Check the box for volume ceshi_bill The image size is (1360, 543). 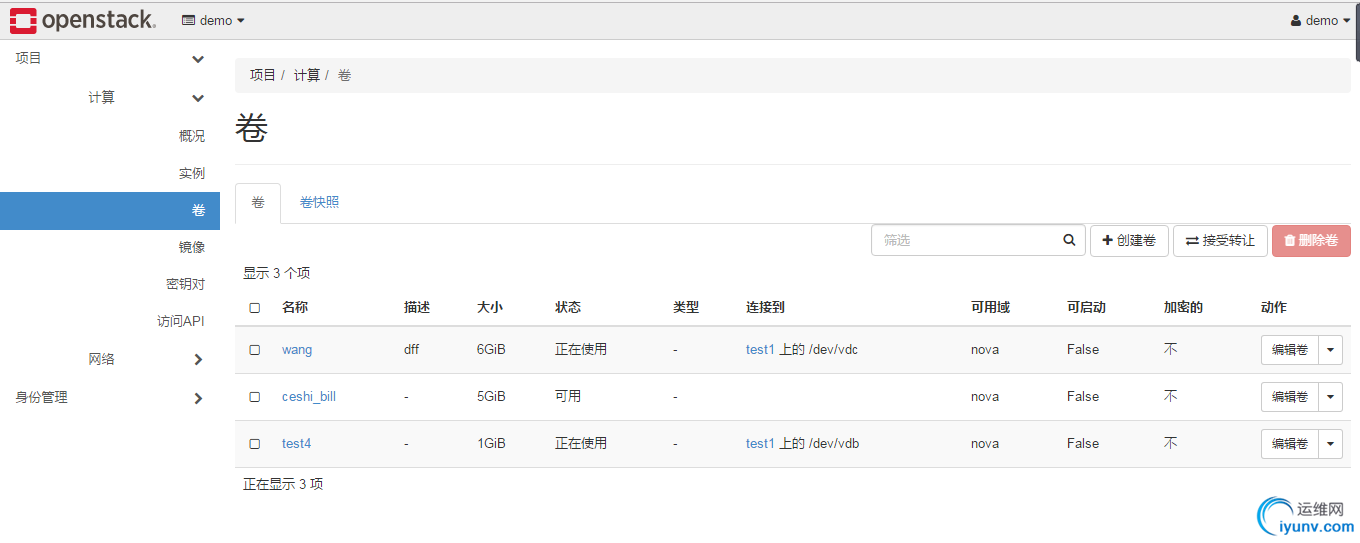pyautogui.click(x=254, y=397)
